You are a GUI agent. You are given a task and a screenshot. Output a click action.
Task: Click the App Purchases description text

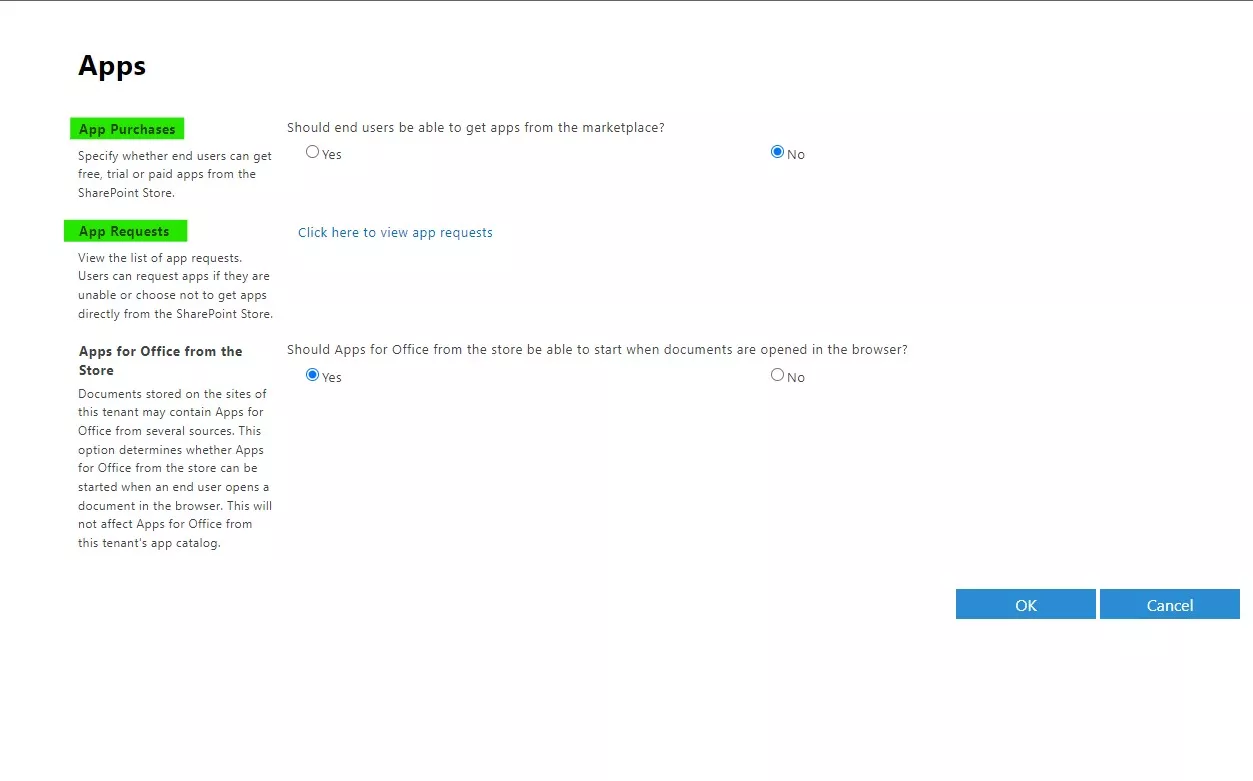174,174
